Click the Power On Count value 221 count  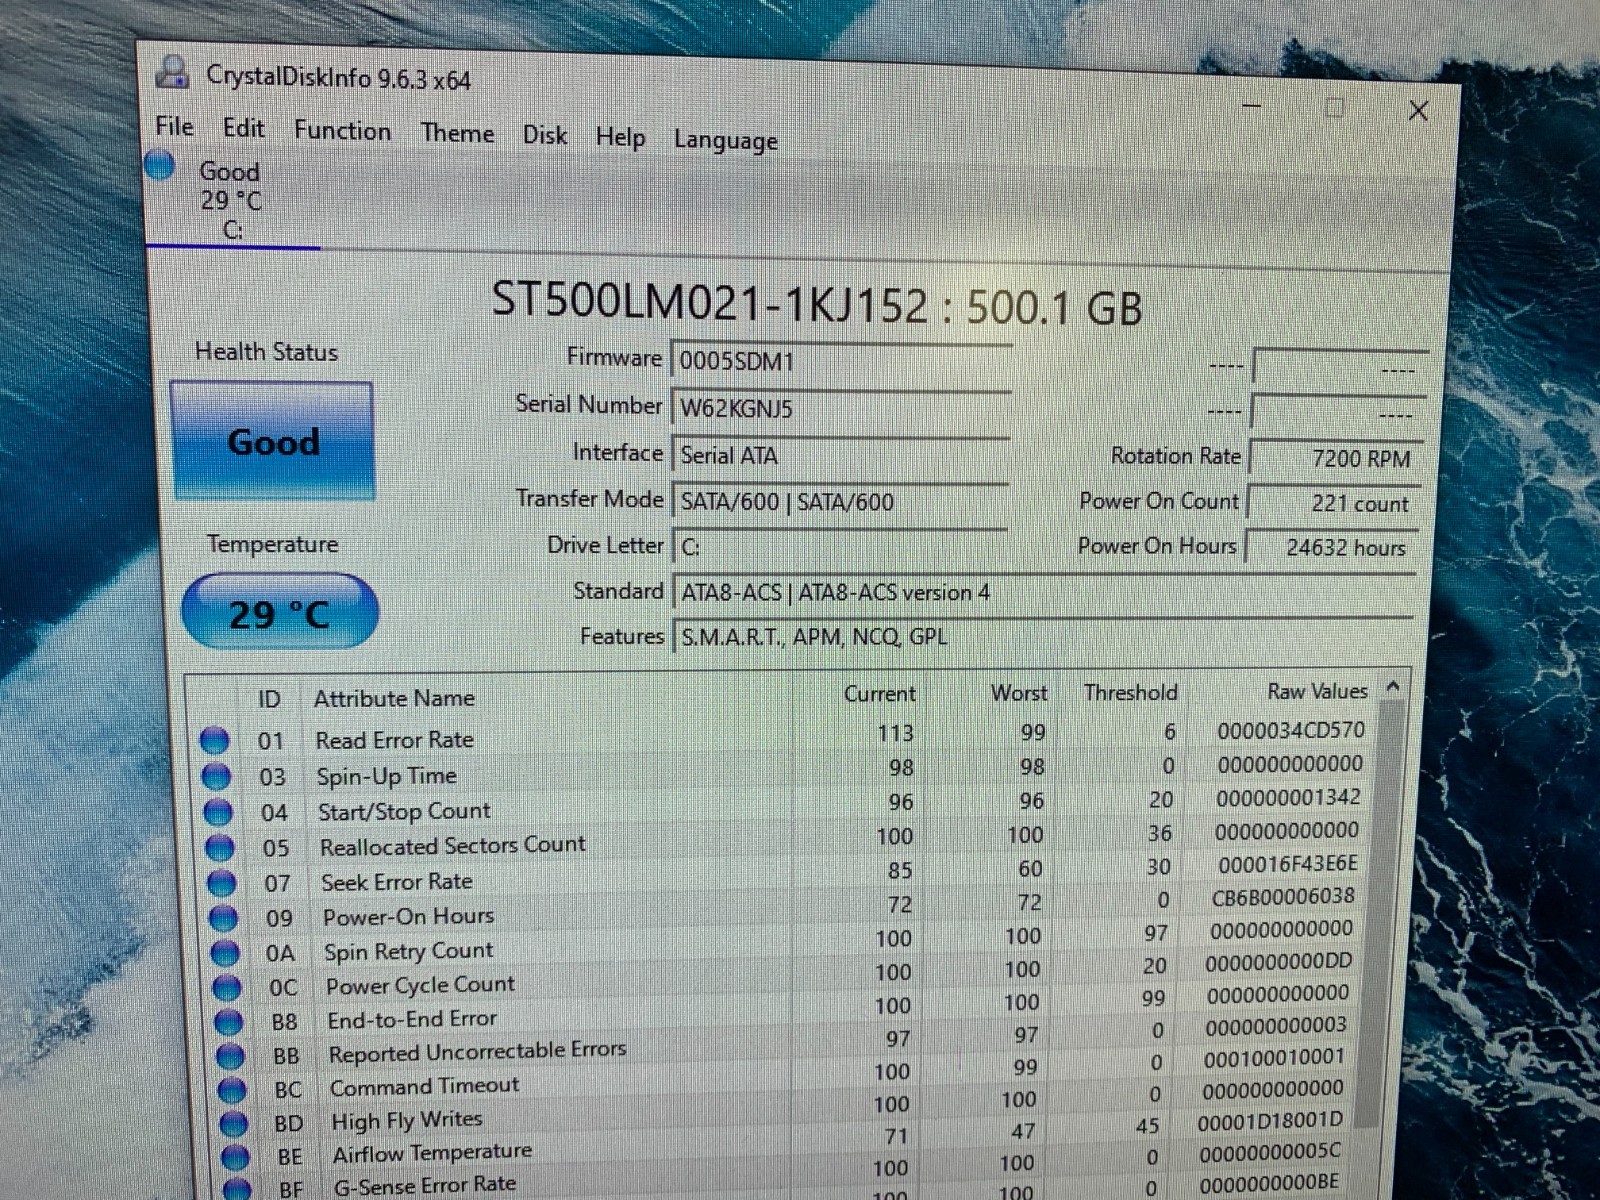(1333, 503)
